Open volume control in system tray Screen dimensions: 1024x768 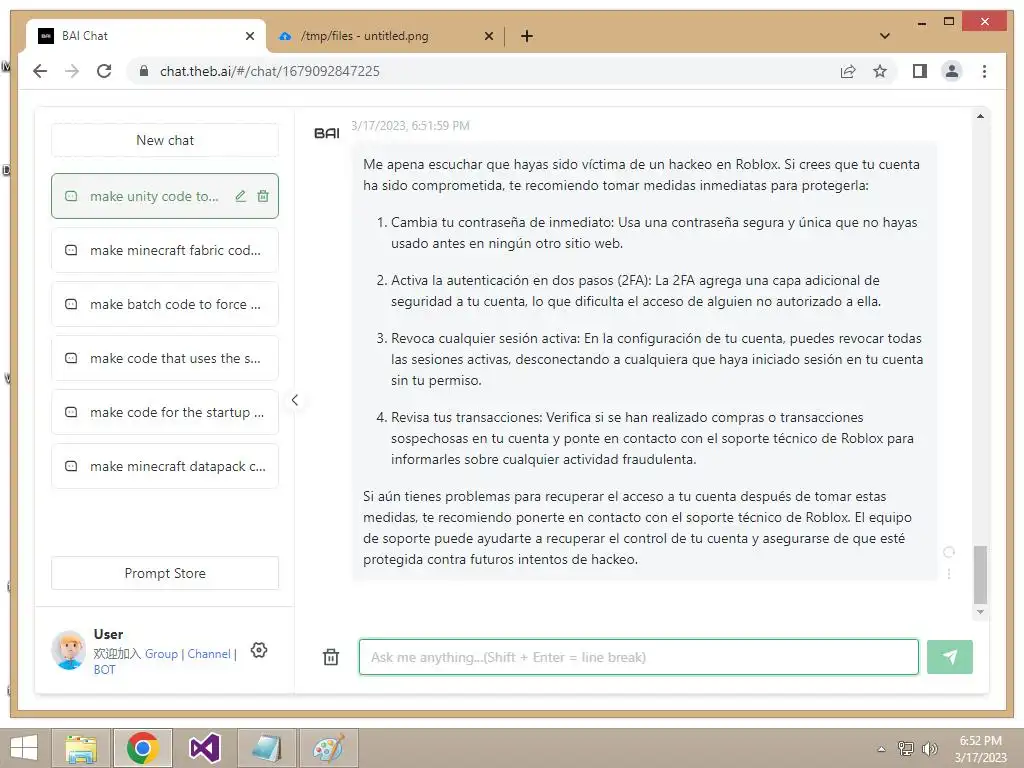click(929, 748)
